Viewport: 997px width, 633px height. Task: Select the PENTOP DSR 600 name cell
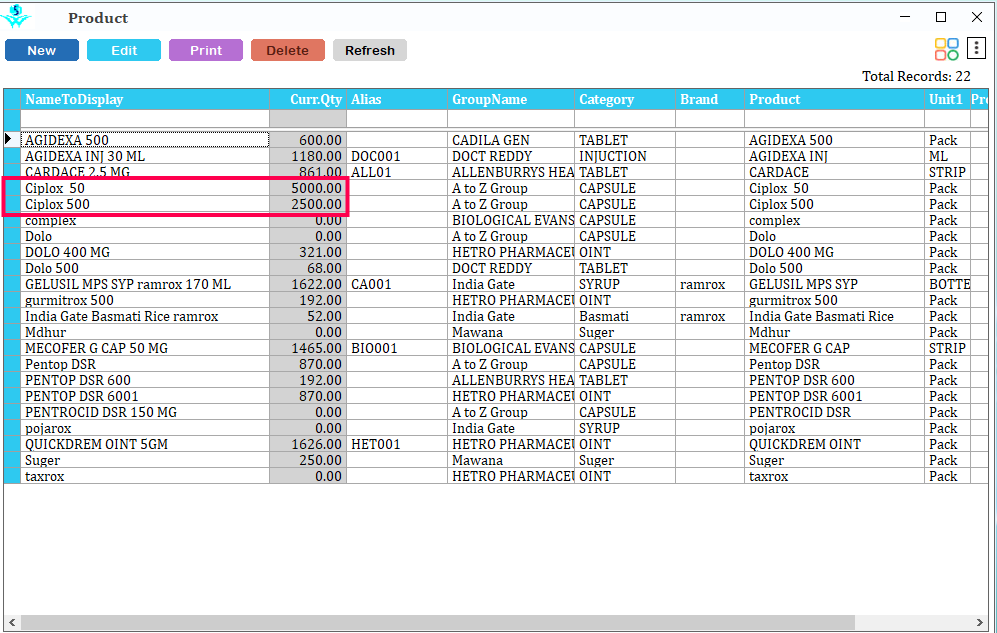pyautogui.click(x=145, y=380)
